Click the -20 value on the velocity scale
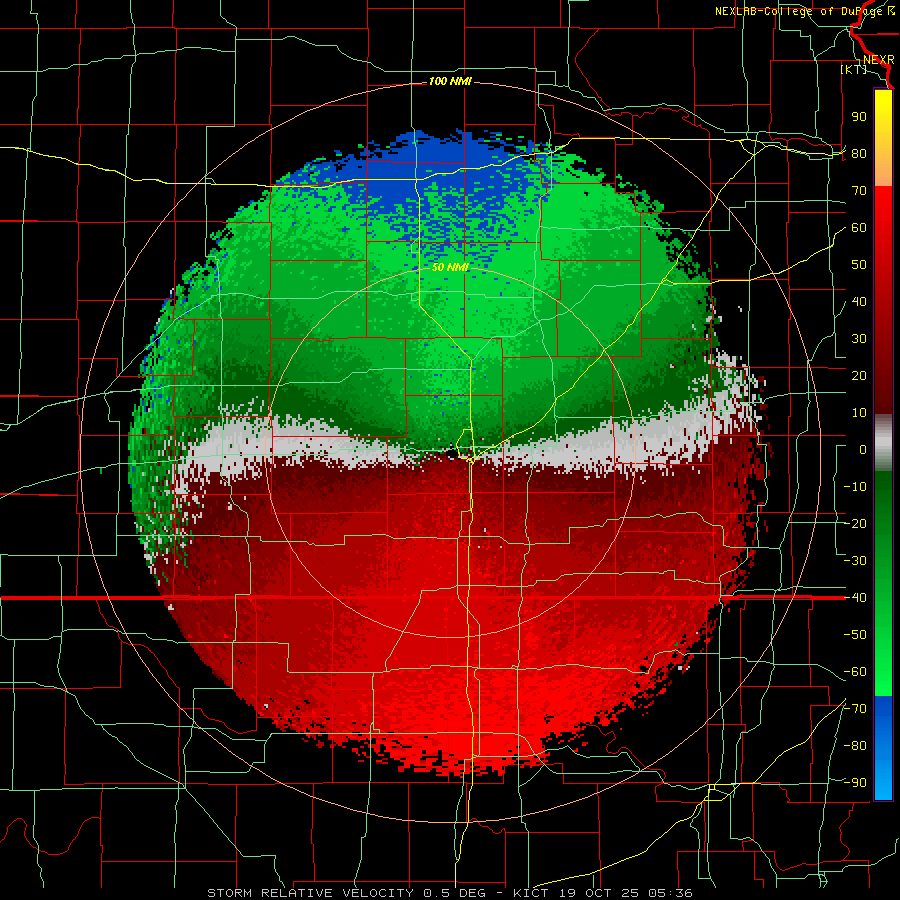The image size is (900, 900). [x=855, y=523]
